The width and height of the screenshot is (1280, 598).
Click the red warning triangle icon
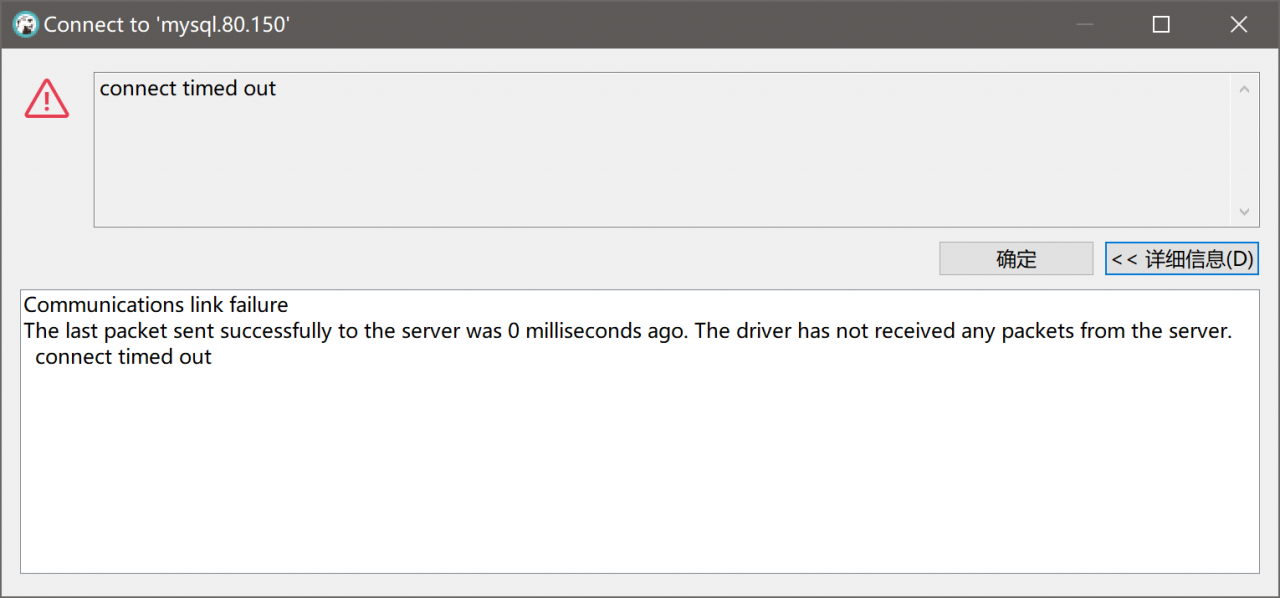click(x=47, y=100)
